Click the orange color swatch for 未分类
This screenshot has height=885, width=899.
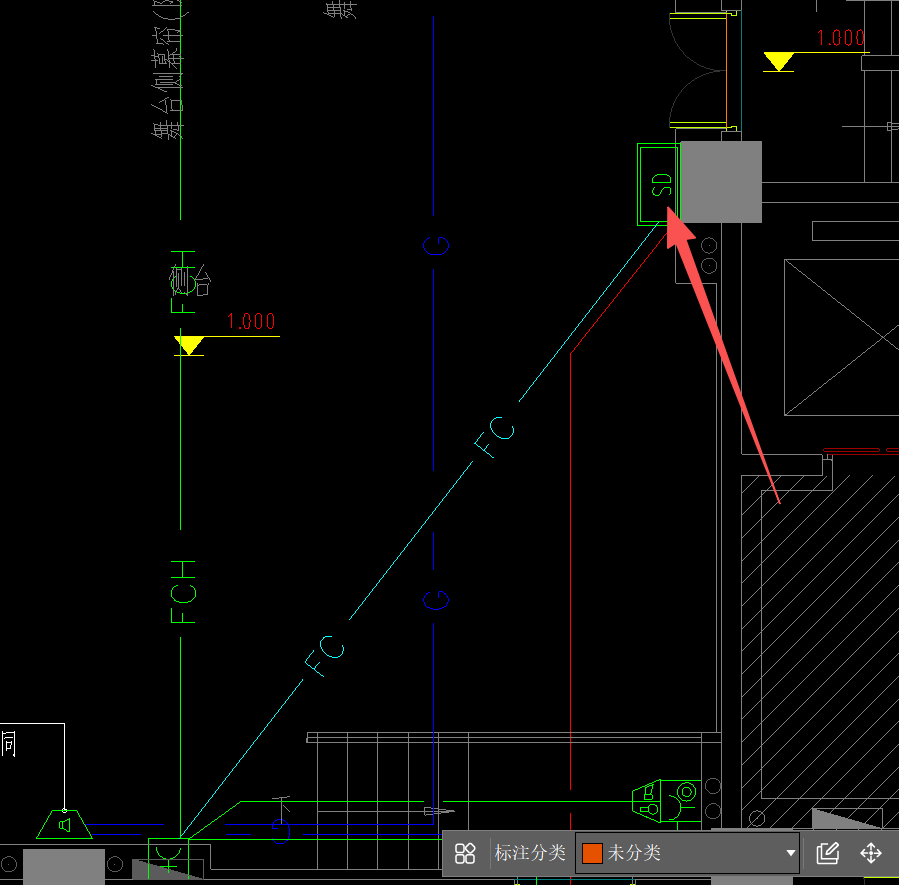[592, 853]
